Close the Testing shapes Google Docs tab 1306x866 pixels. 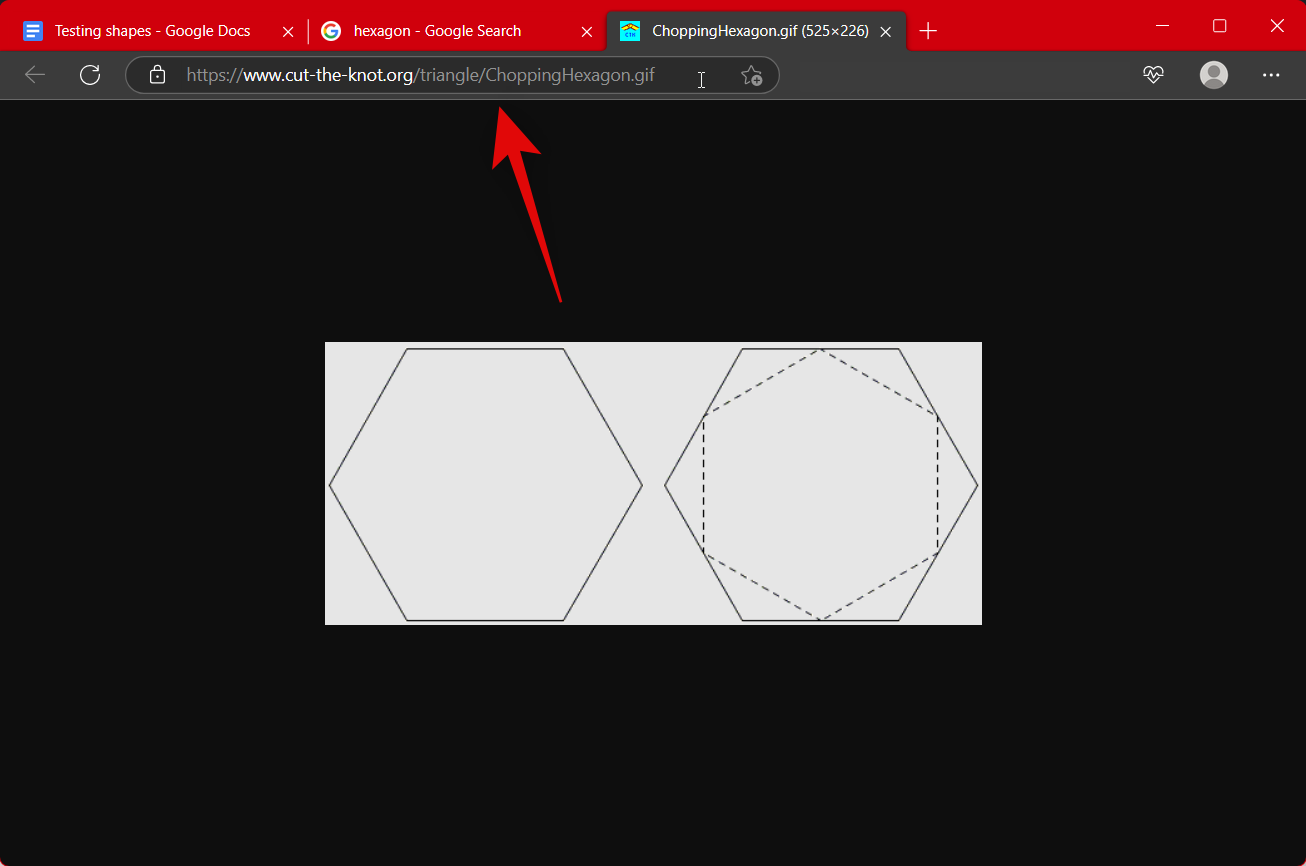pos(288,32)
